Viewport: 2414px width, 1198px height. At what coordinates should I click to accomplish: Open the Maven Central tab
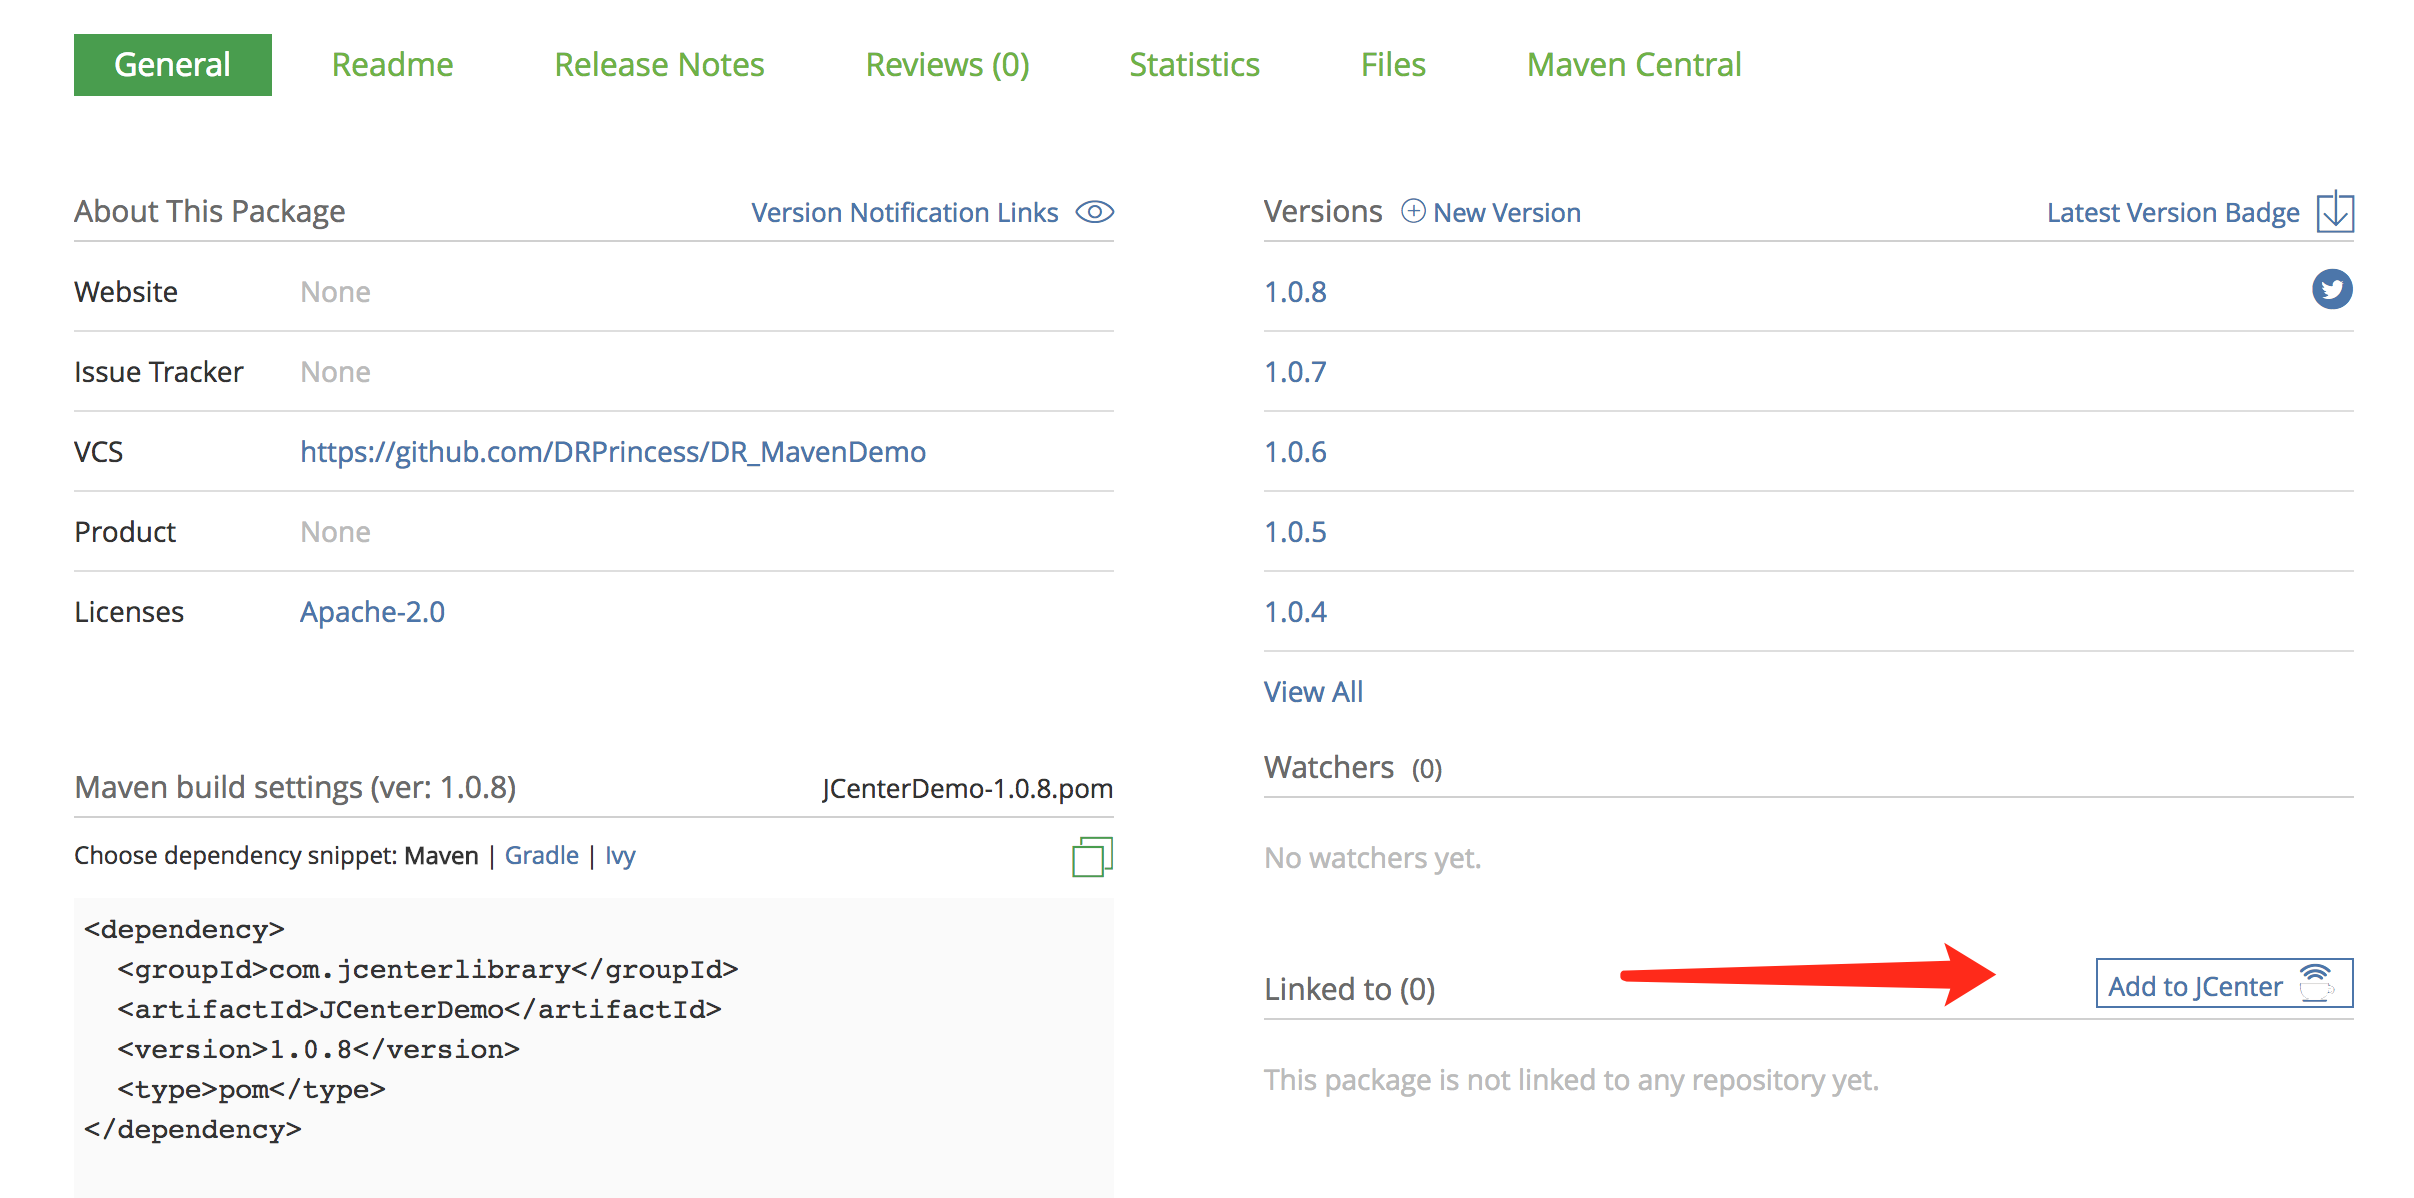[x=1634, y=65]
